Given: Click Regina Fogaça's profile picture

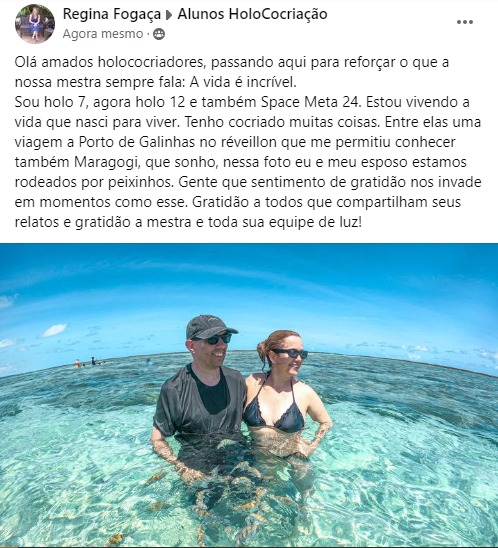Looking at the screenshot, I should pos(35,24).
